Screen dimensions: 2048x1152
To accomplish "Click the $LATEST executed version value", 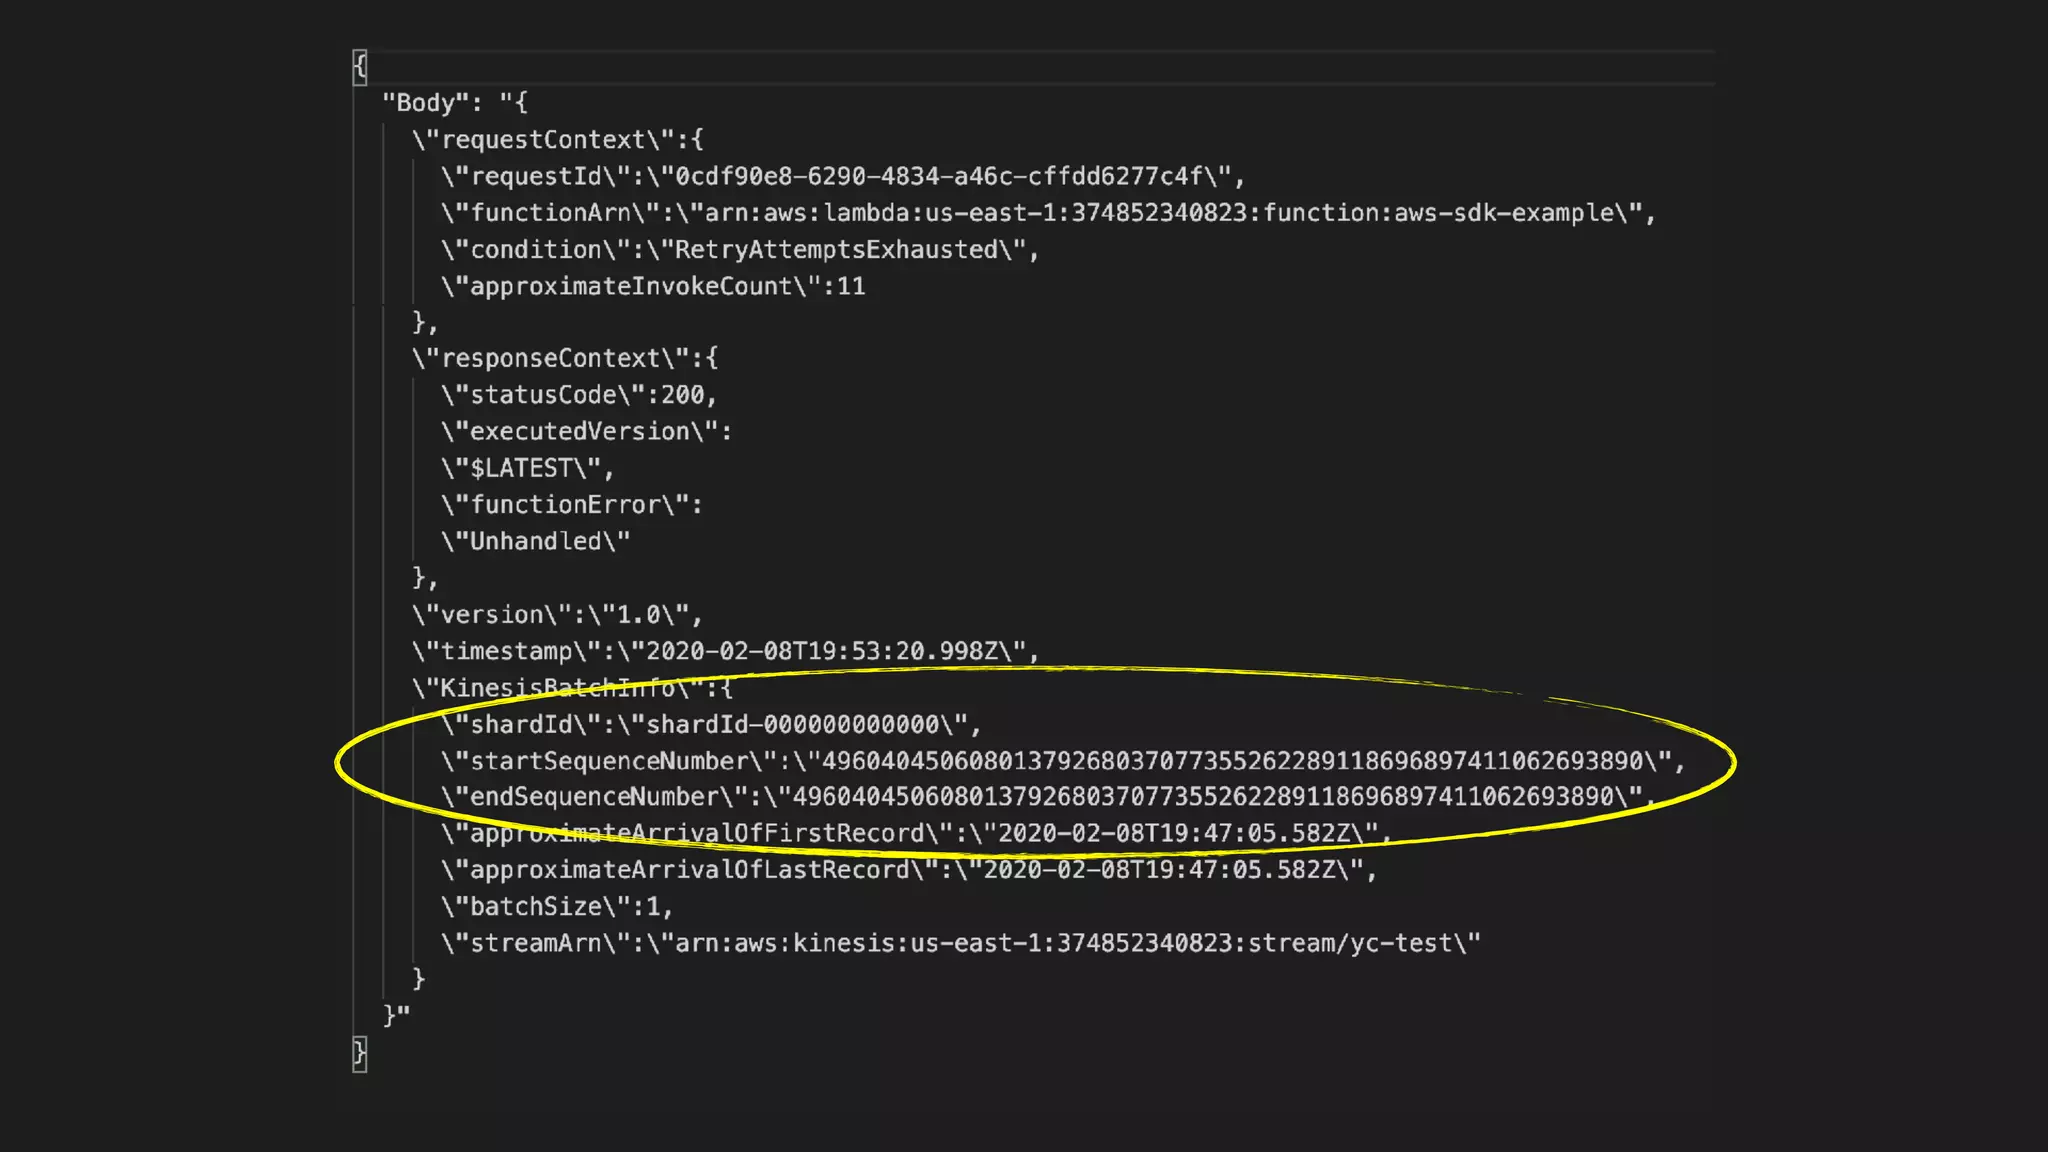I will [x=521, y=469].
